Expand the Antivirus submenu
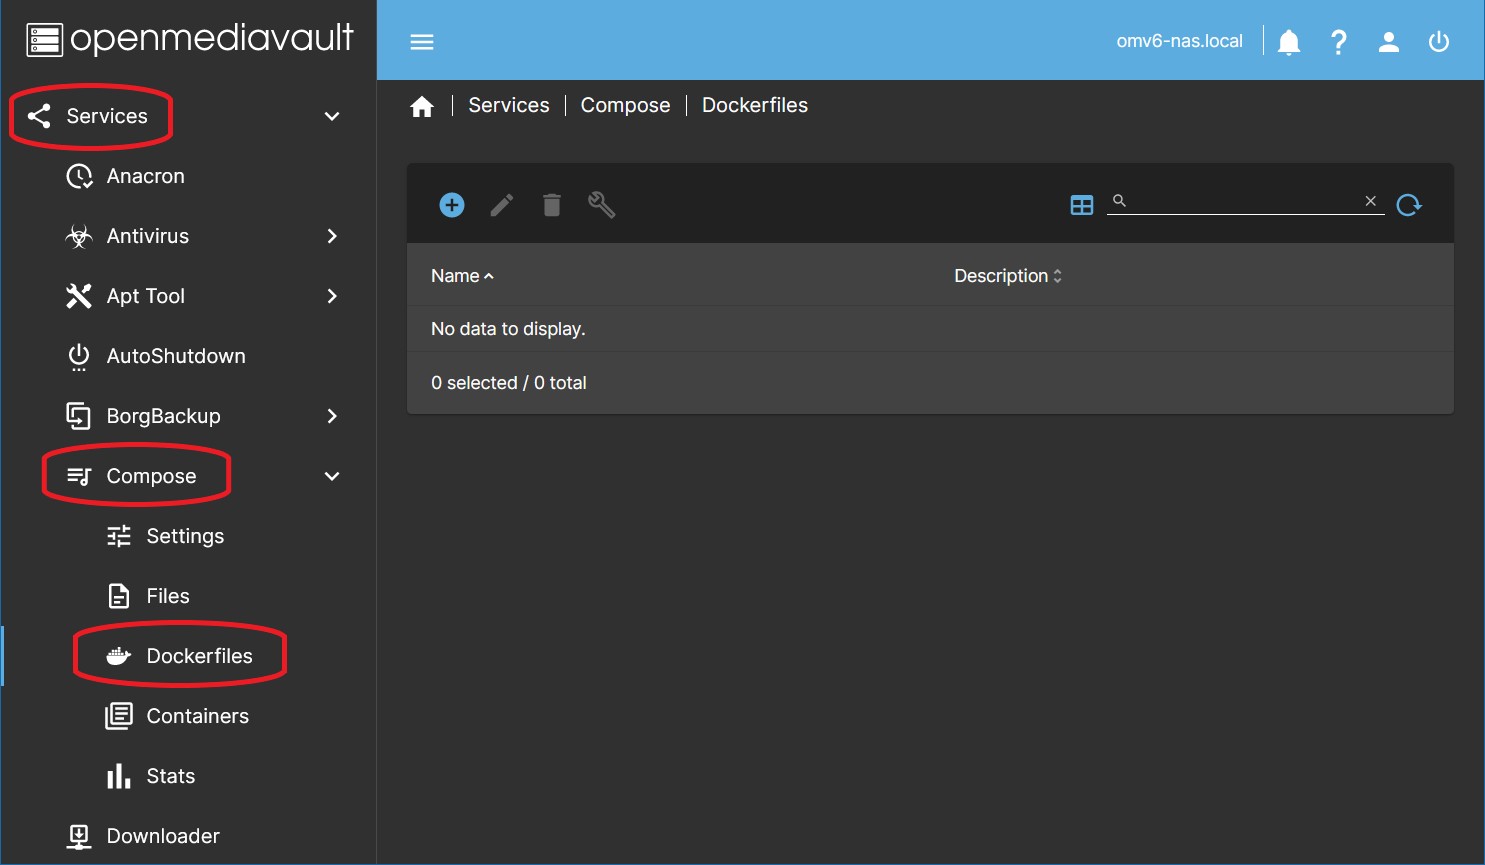This screenshot has width=1485, height=865. [332, 236]
